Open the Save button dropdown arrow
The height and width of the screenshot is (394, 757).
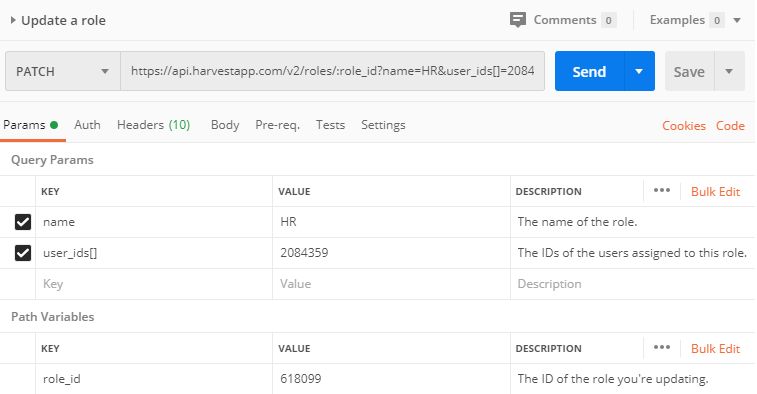click(729, 71)
